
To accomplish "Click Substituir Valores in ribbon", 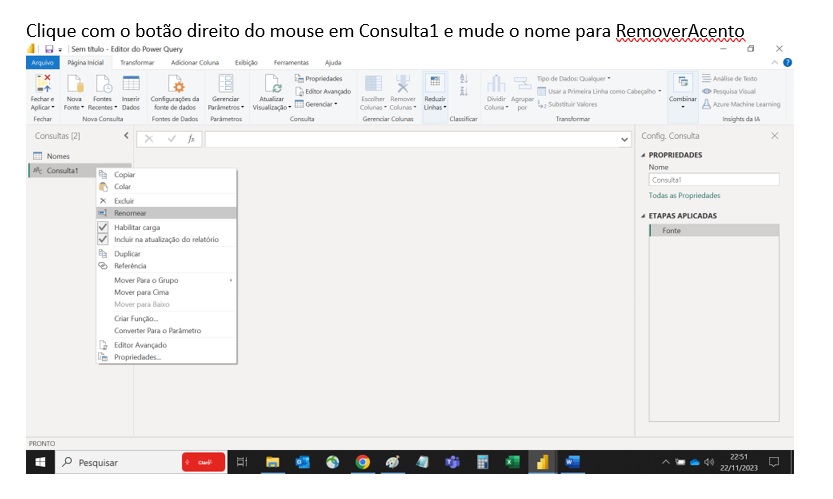I will (567, 104).
